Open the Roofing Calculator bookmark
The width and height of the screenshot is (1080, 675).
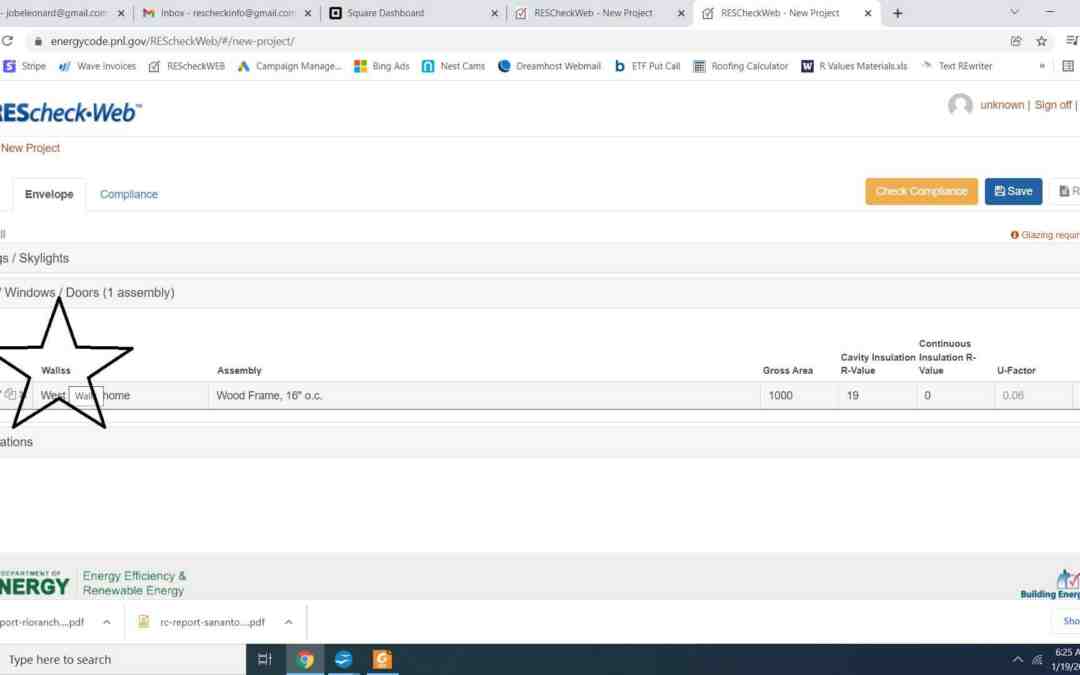740,66
